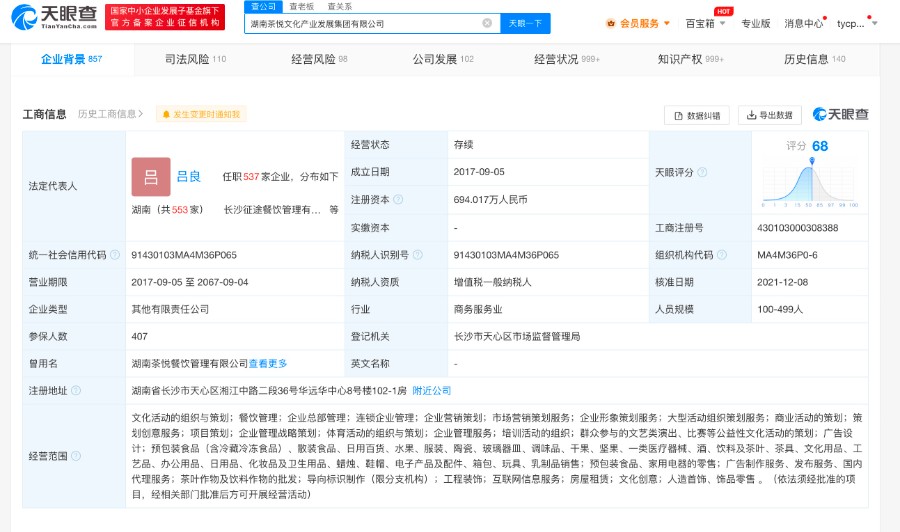Click the 天眼评分 score distribution chart
The image size is (900, 532).
(x=809, y=182)
